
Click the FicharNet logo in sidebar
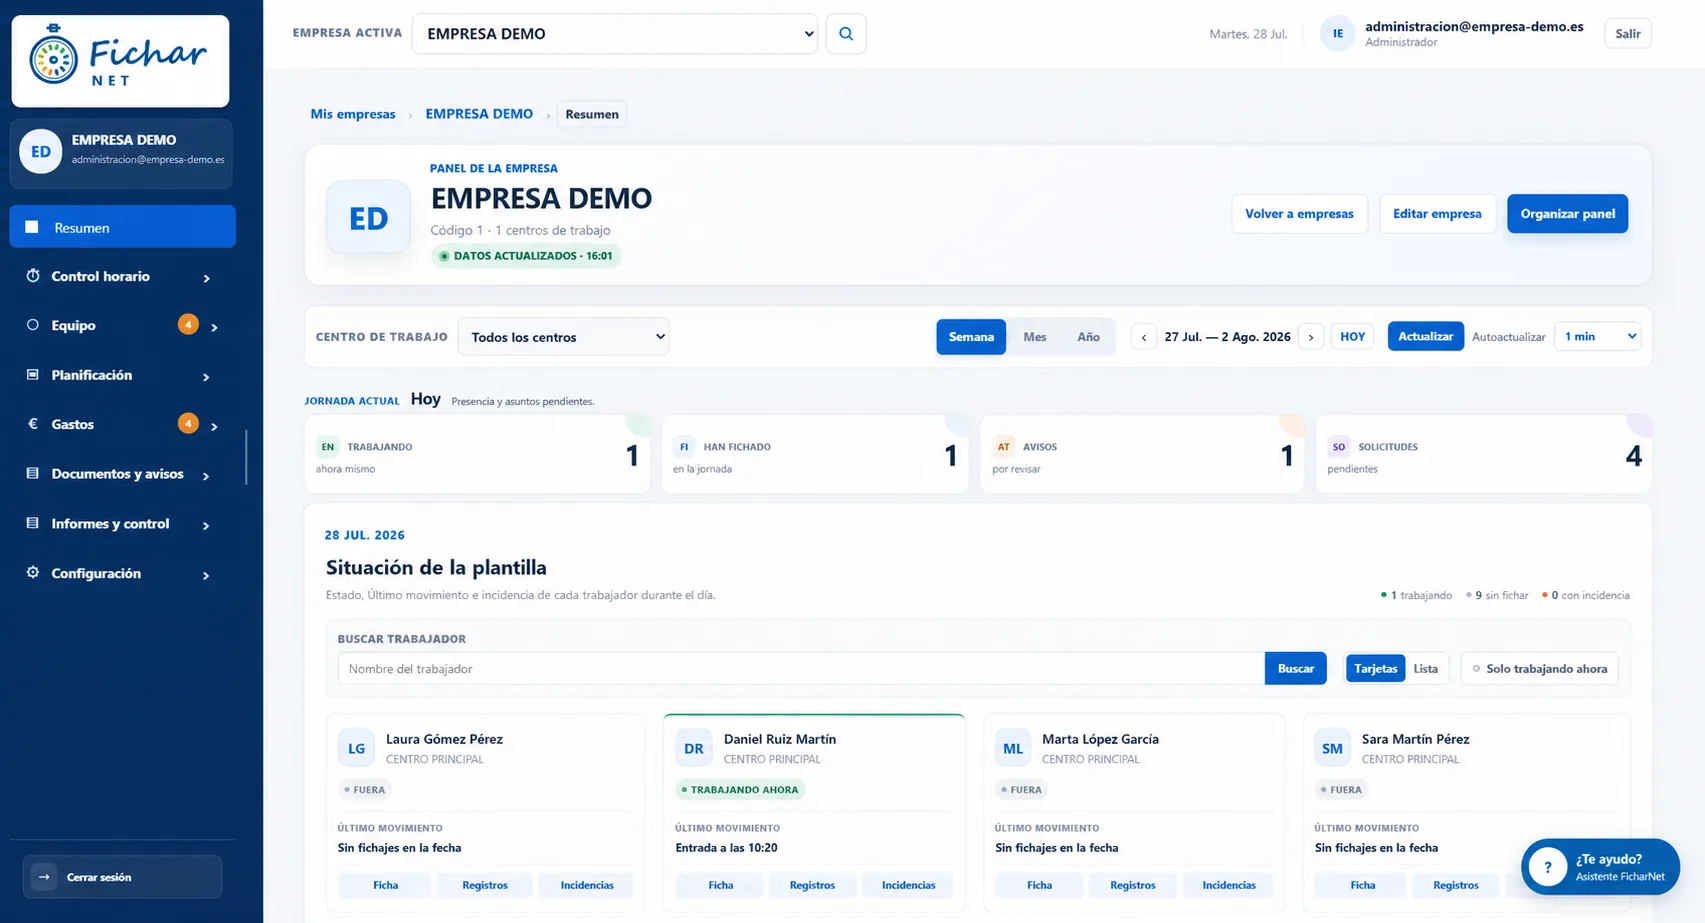[120, 61]
